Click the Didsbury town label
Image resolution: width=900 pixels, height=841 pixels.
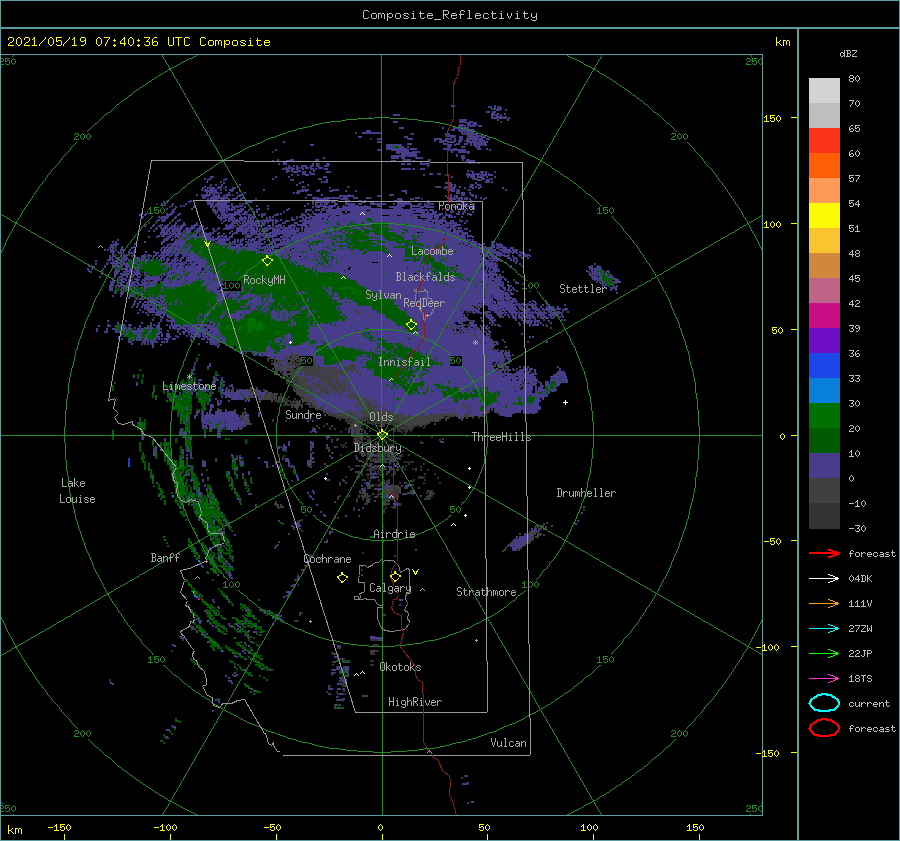click(x=377, y=448)
